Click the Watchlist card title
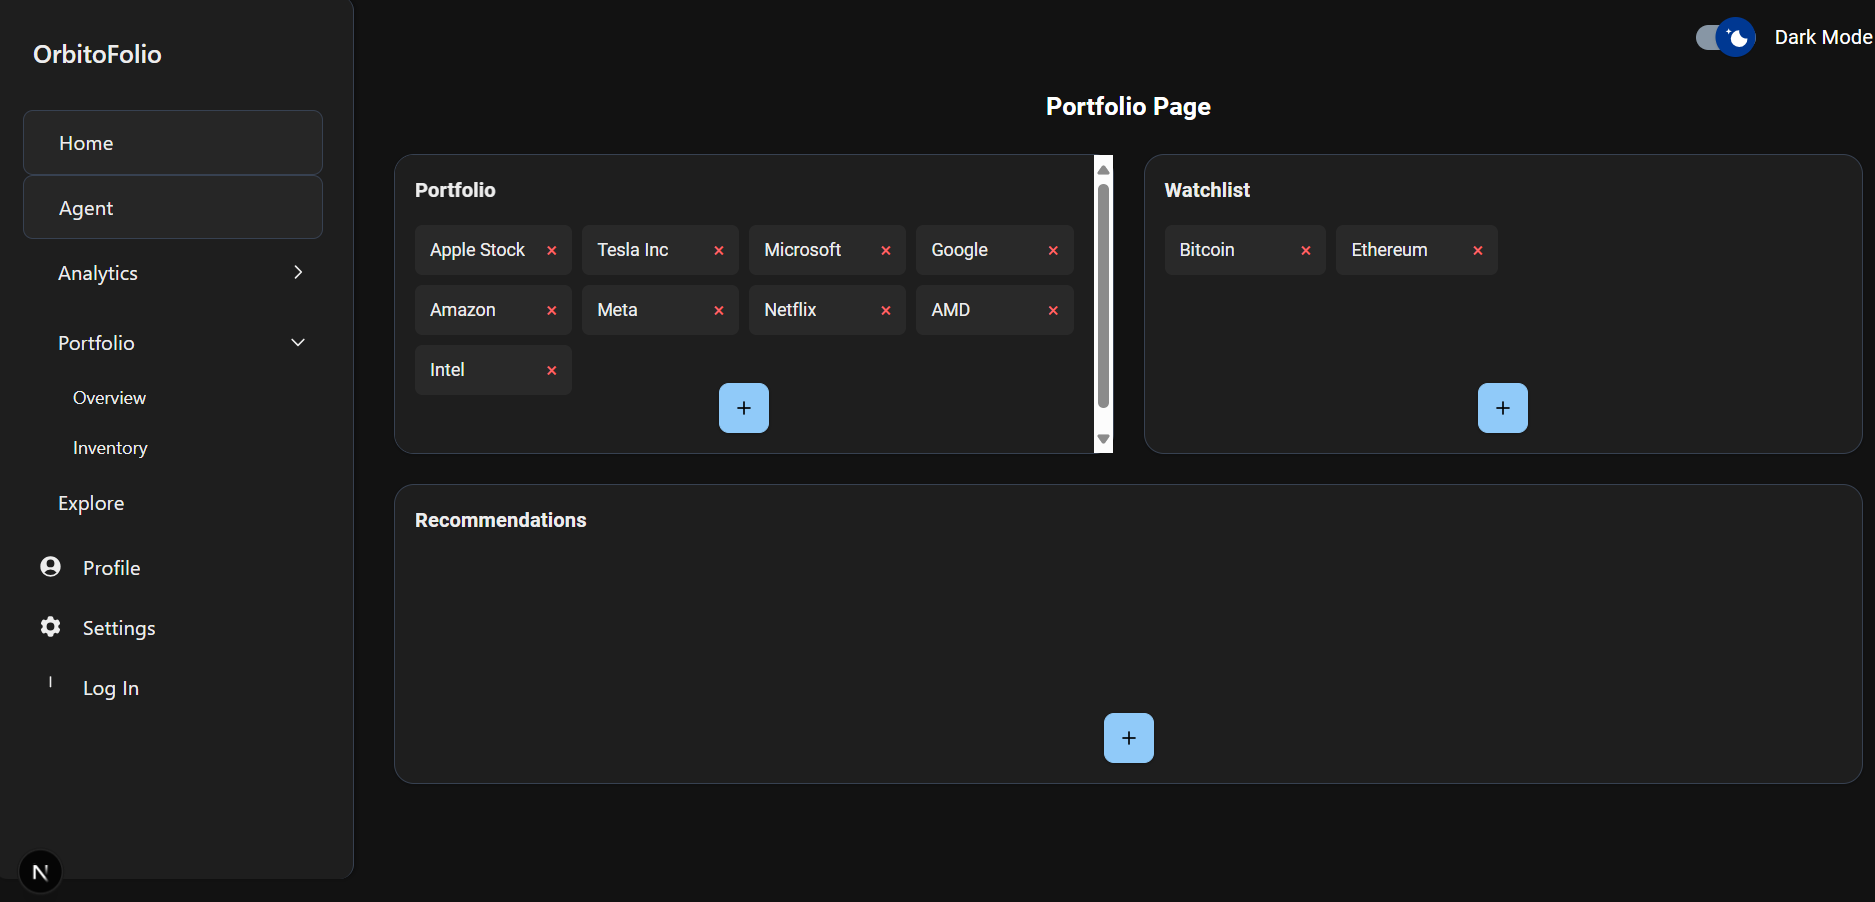 pyautogui.click(x=1207, y=190)
